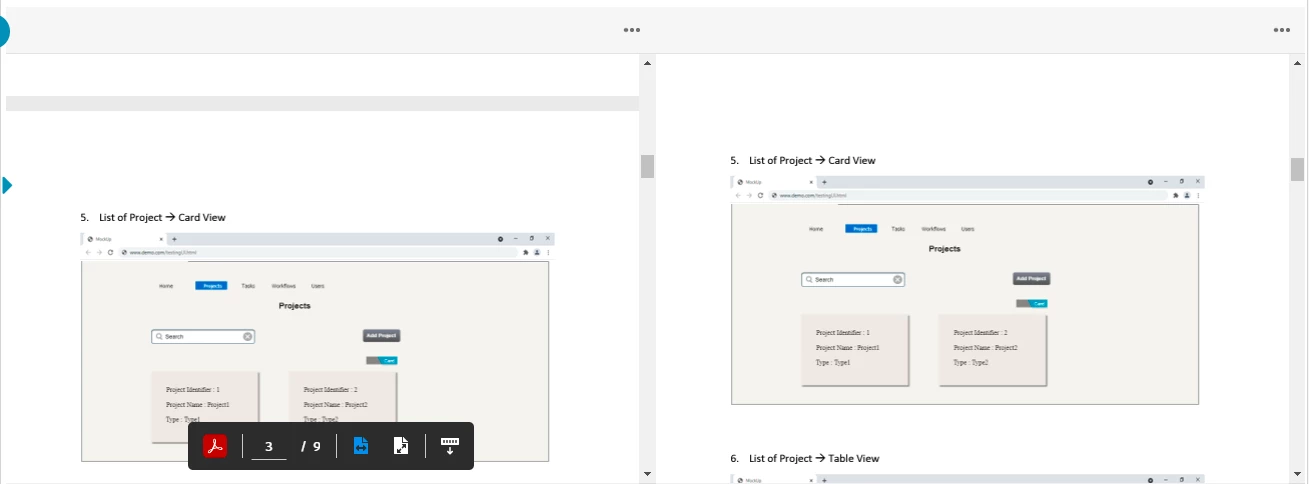
Task: Click the right pane's scroll up arrow
Action: (x=1297, y=63)
